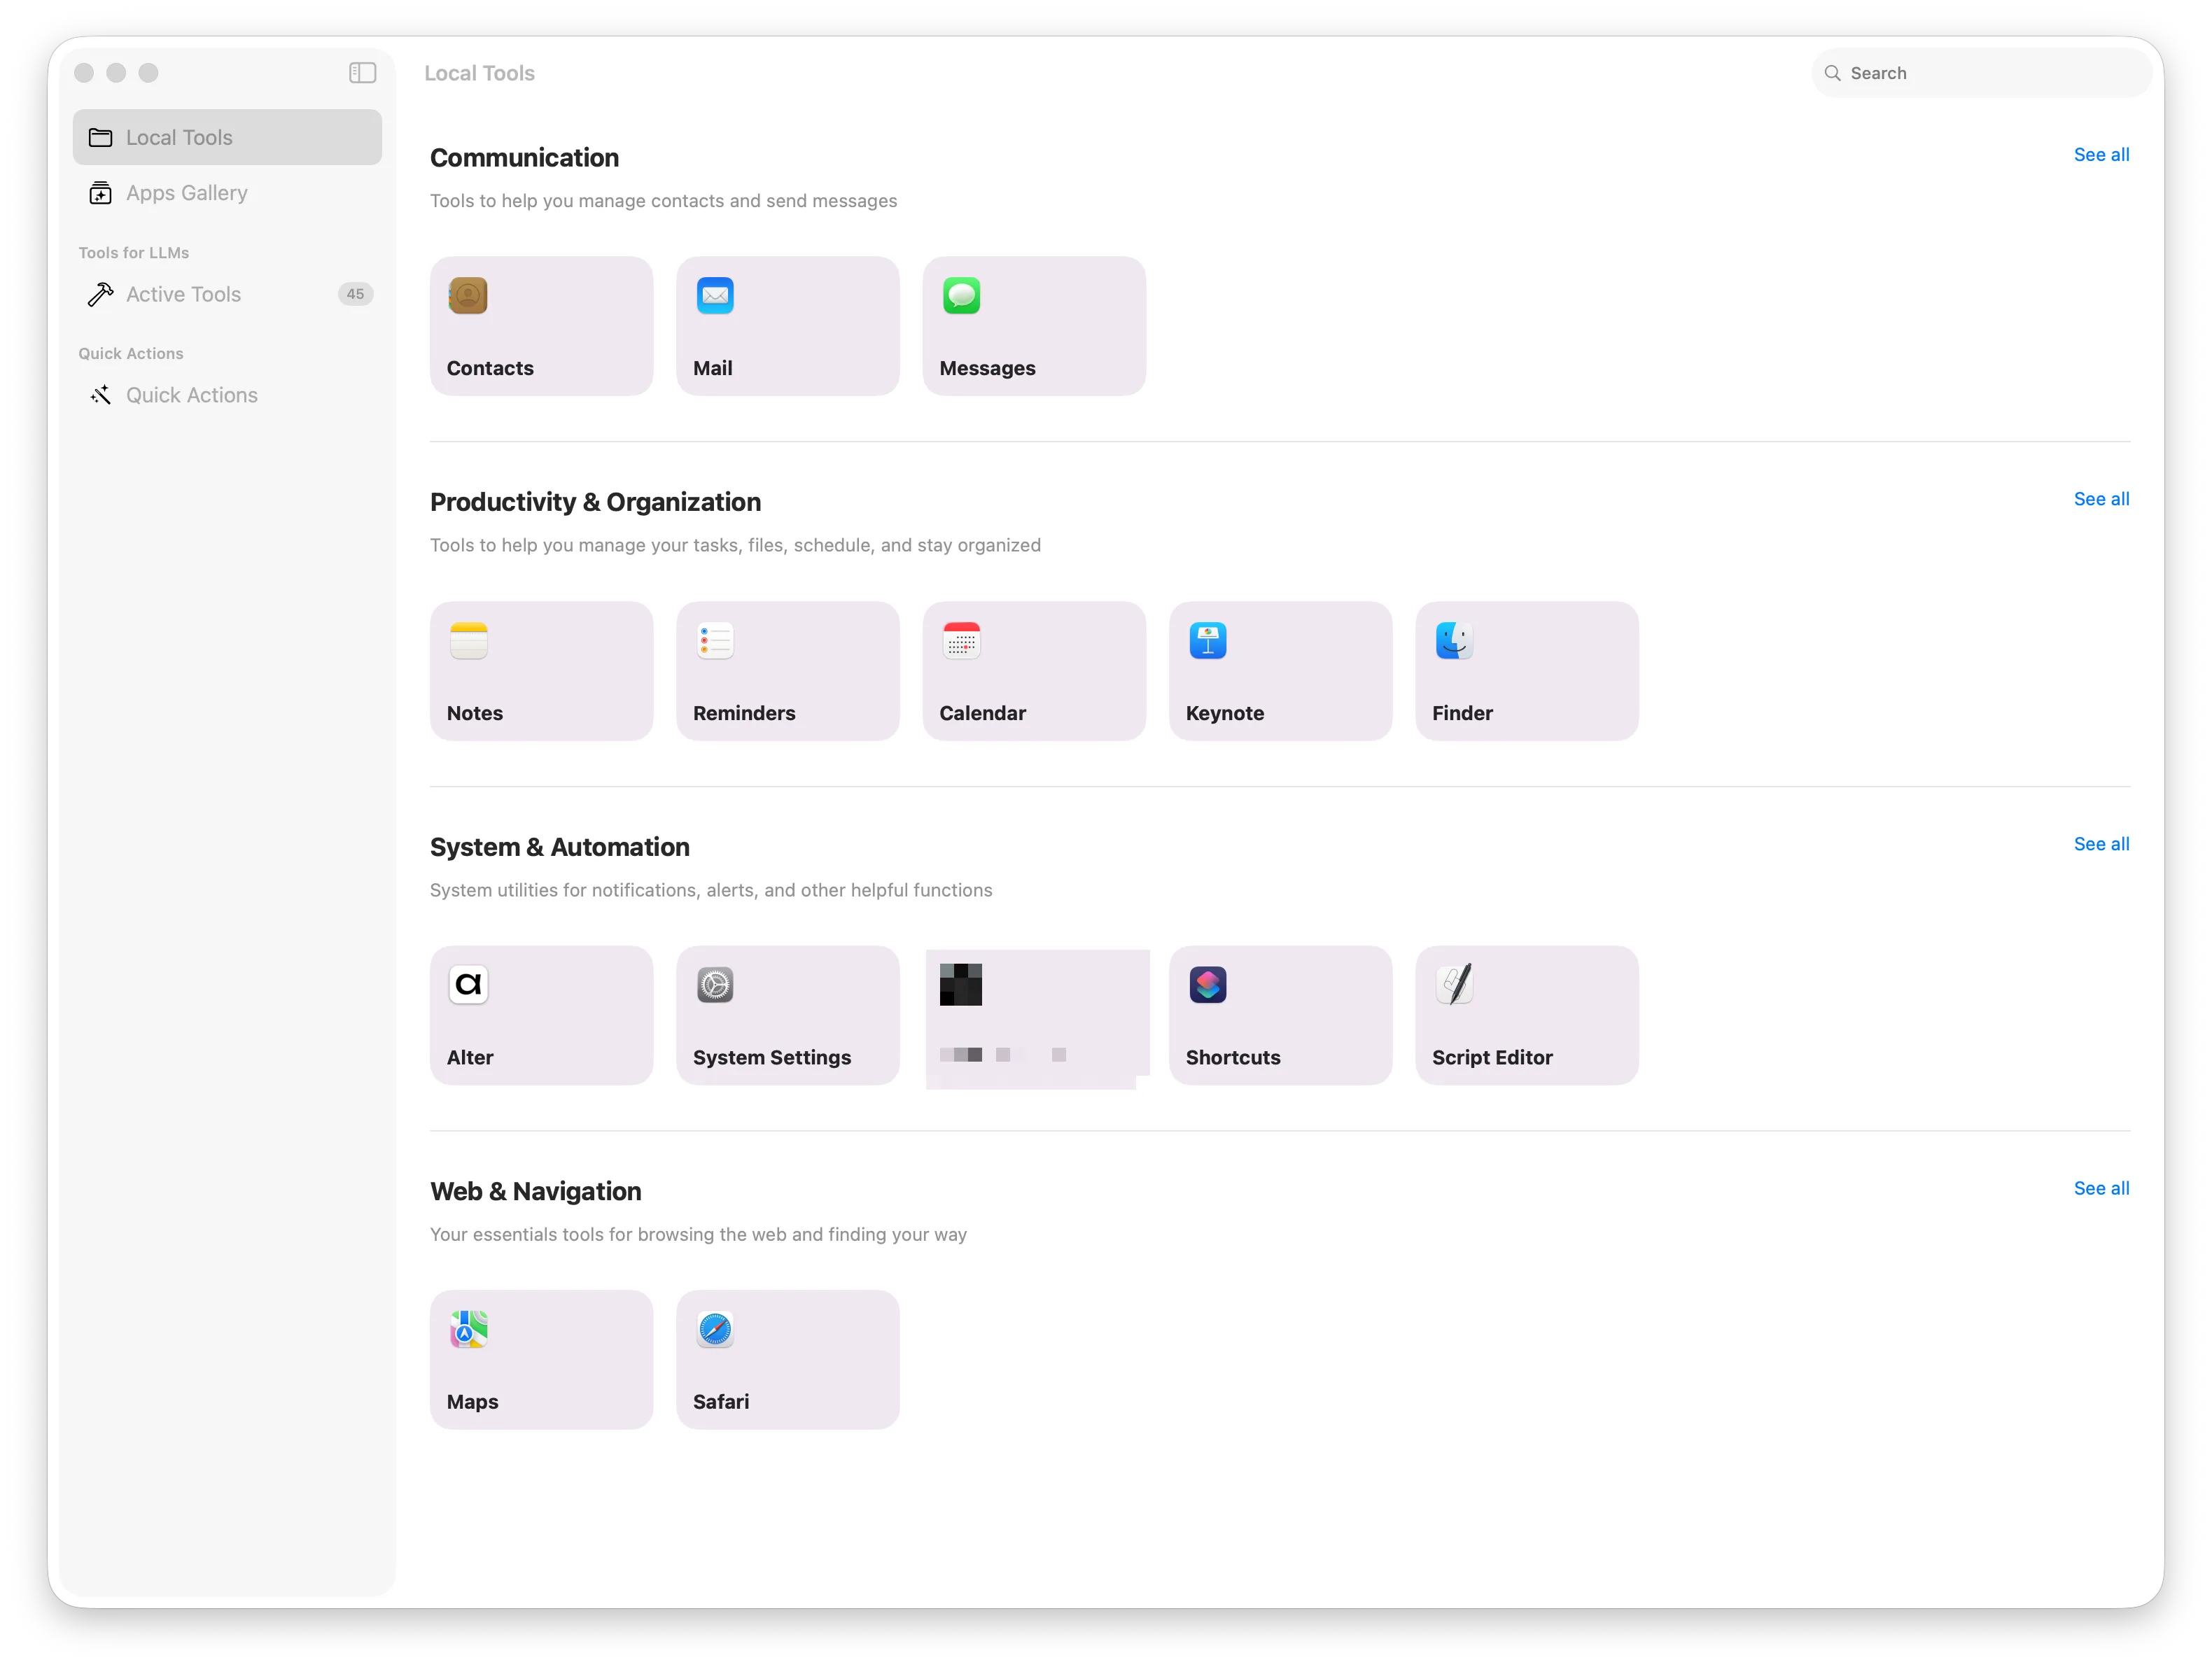Open the Messages tool
This screenshot has height=1667, width=2212.
click(1034, 326)
